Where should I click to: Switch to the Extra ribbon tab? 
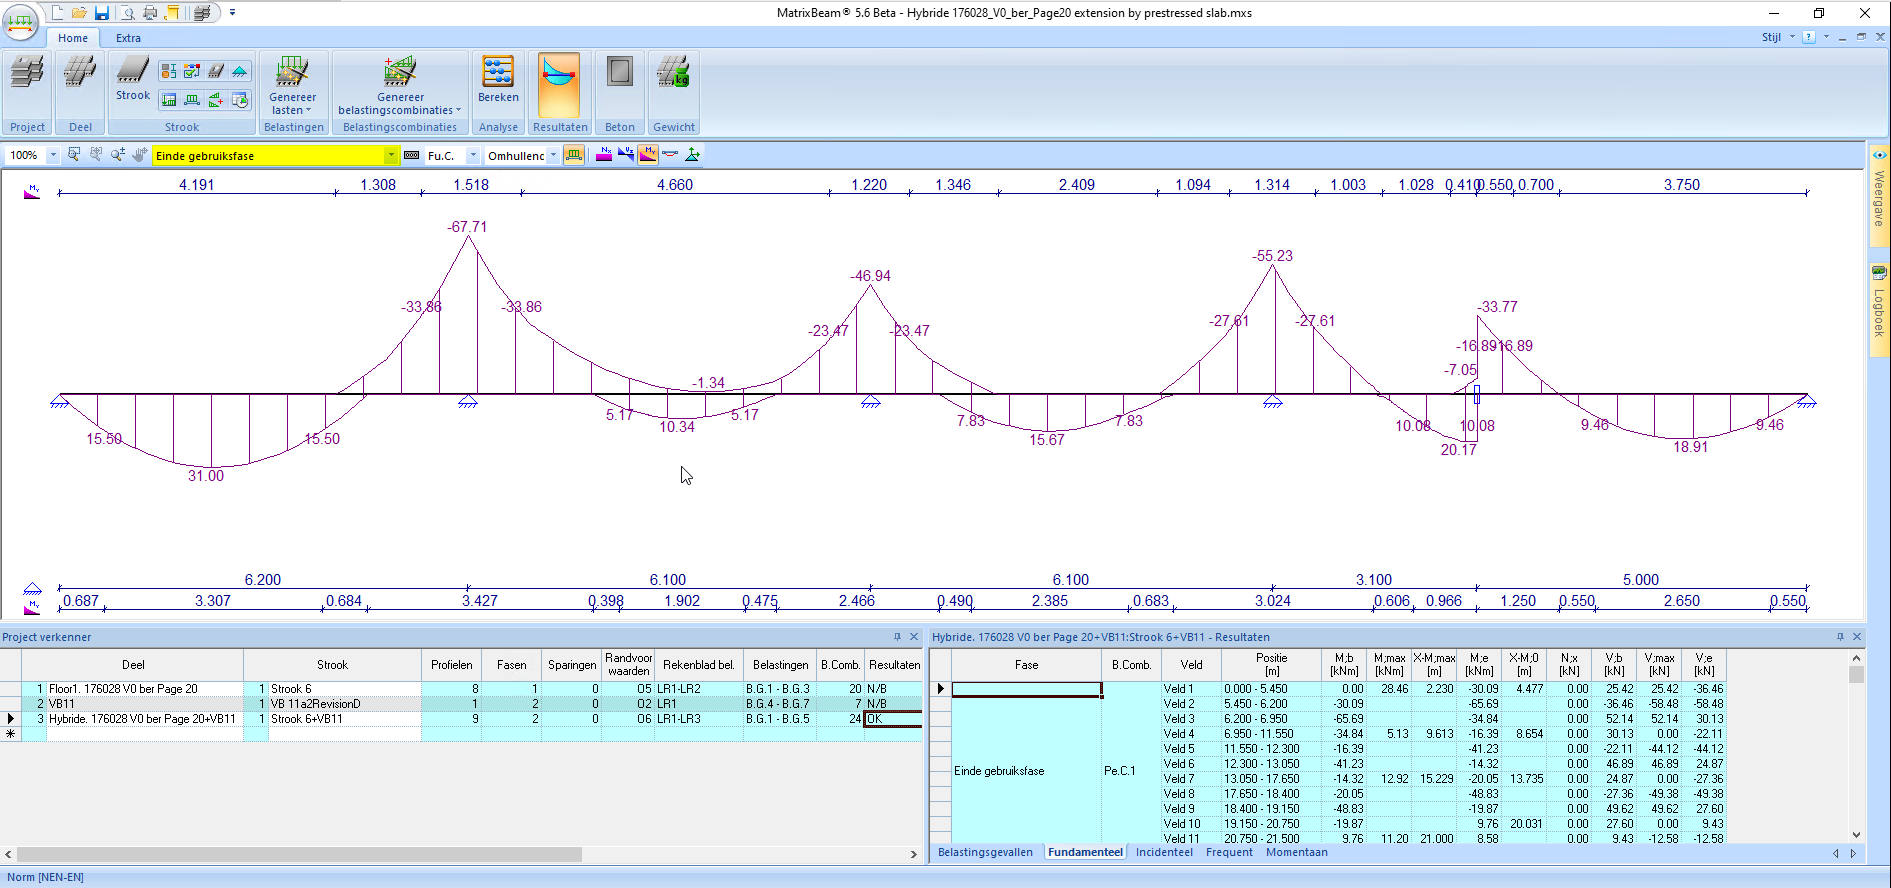[128, 38]
